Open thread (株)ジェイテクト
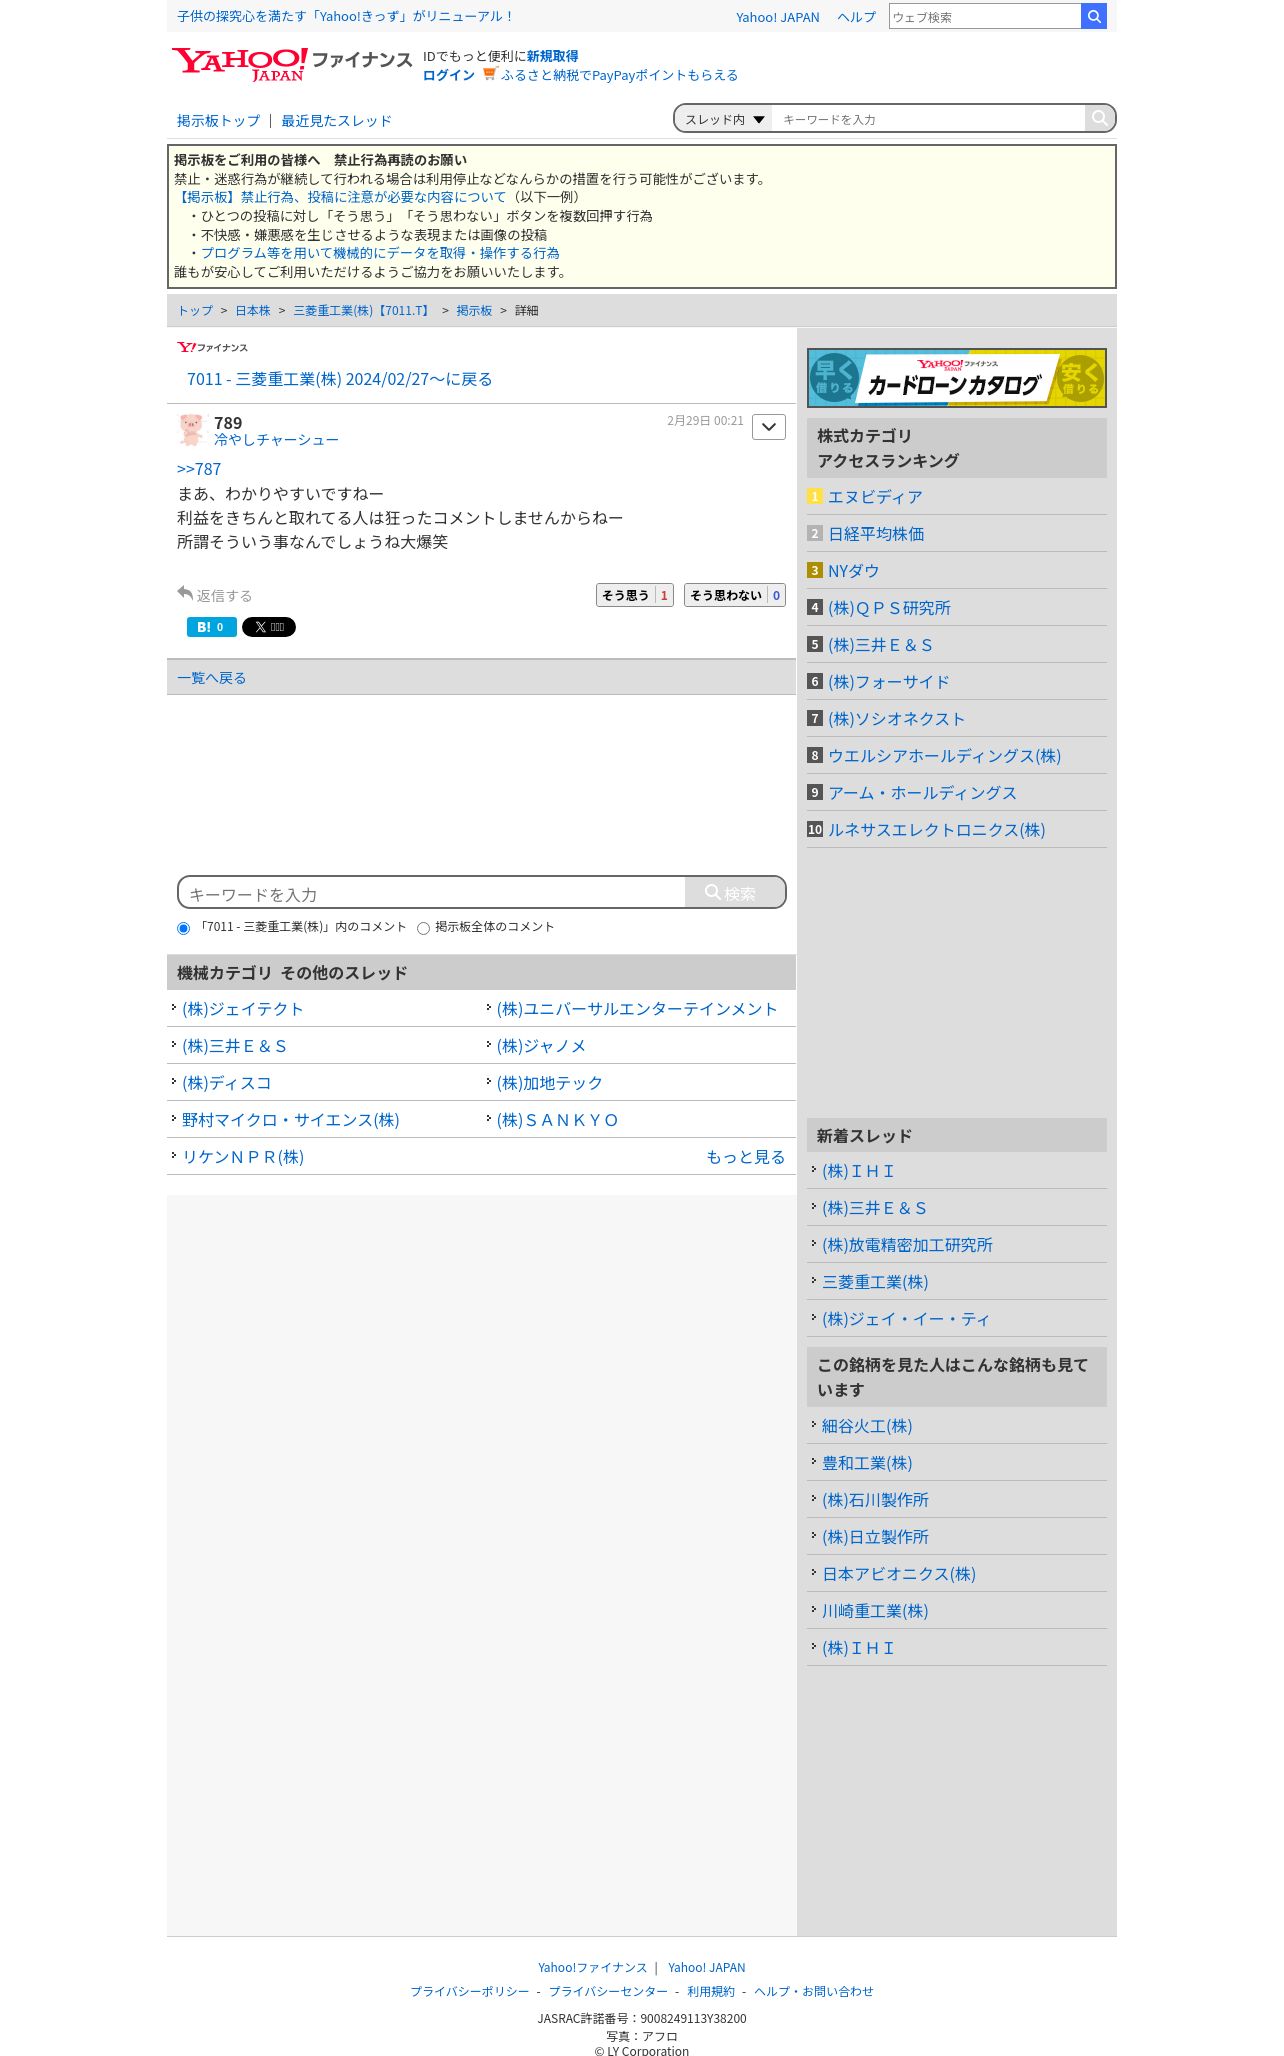Viewport: 1284px width, 2056px height. (243, 1009)
